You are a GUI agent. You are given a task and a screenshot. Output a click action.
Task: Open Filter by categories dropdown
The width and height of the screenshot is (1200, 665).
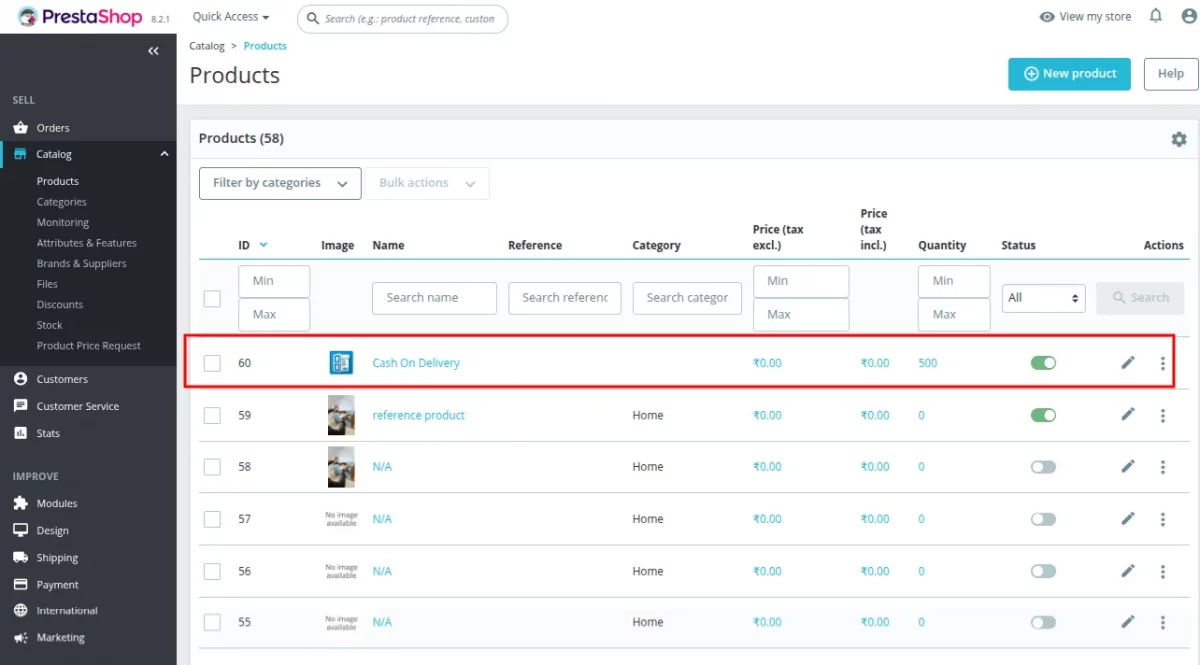[x=280, y=183]
